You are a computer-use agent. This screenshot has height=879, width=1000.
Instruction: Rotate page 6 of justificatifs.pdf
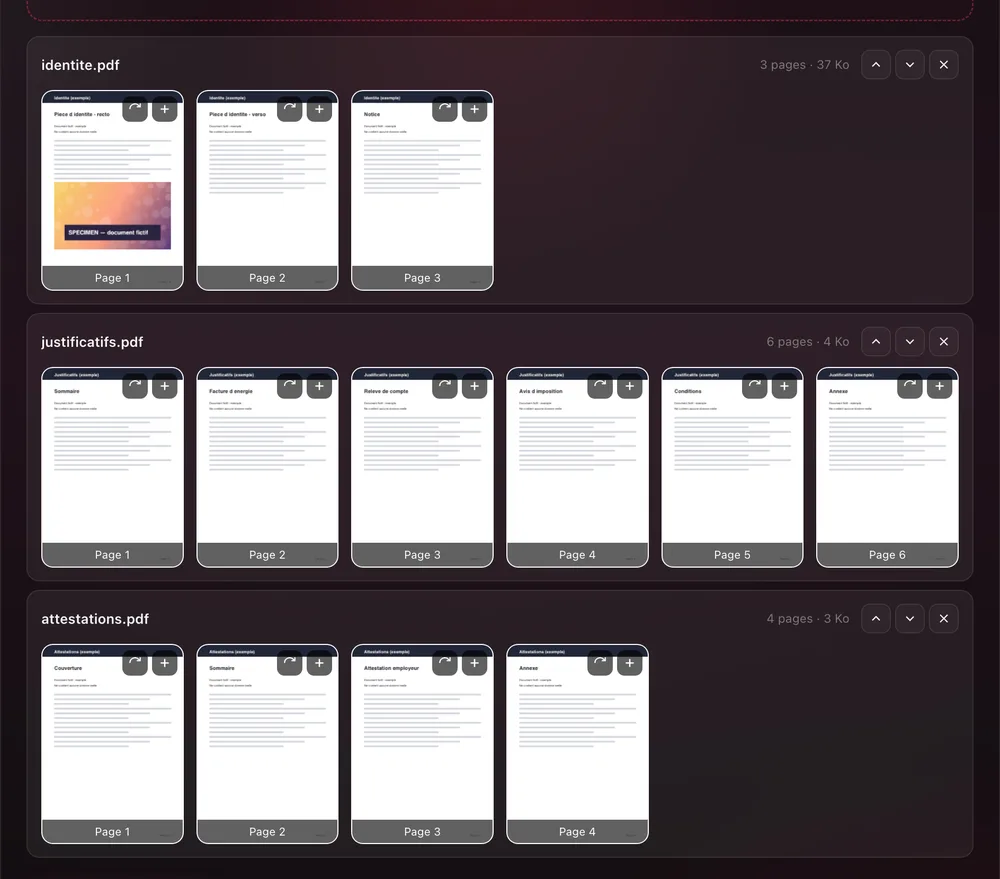909,385
